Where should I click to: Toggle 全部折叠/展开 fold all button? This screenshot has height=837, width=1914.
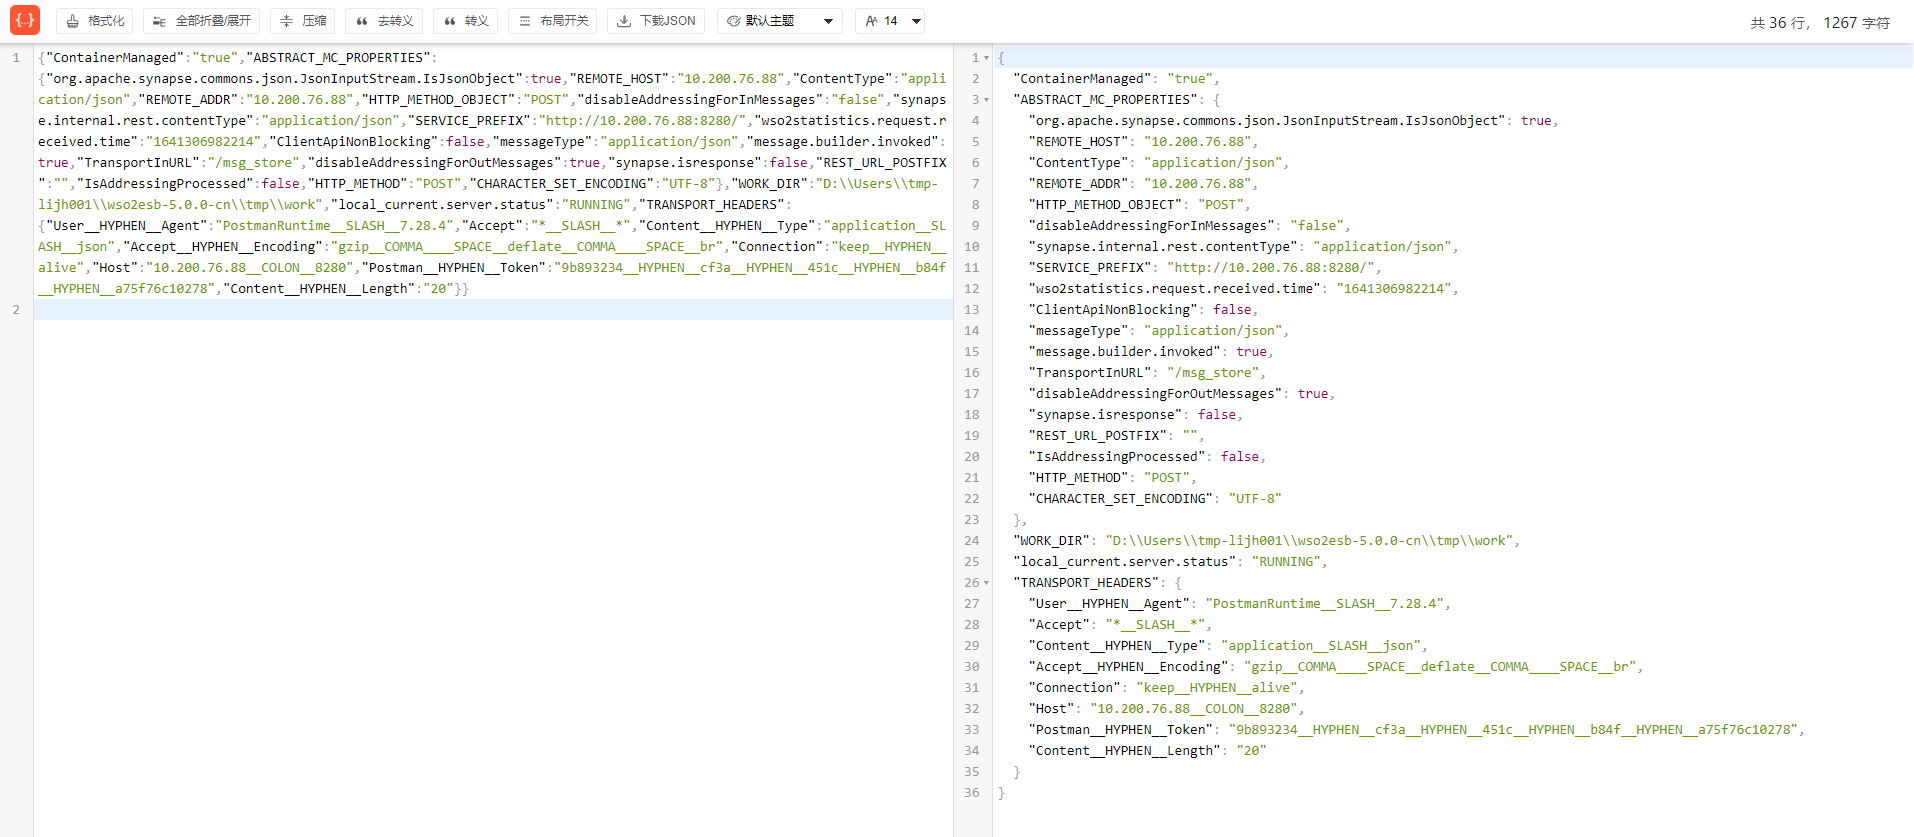point(201,21)
